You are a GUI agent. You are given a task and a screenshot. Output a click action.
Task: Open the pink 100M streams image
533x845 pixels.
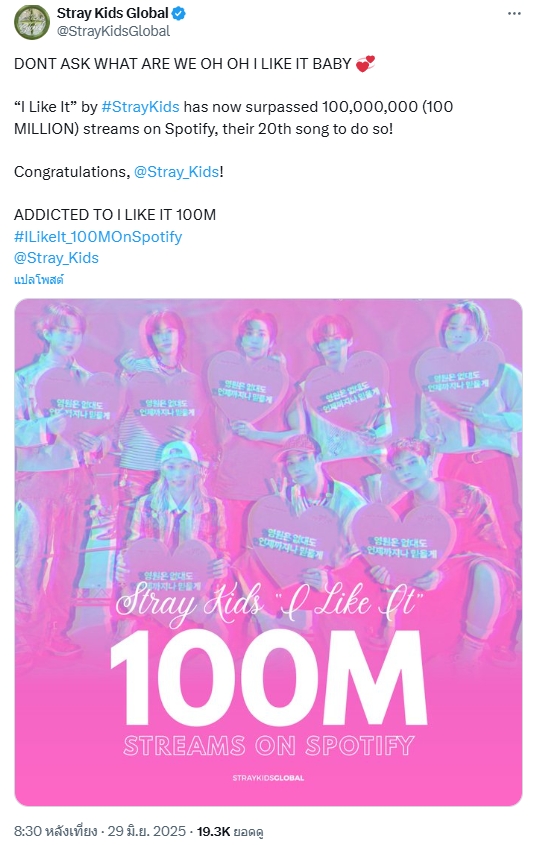click(x=268, y=552)
